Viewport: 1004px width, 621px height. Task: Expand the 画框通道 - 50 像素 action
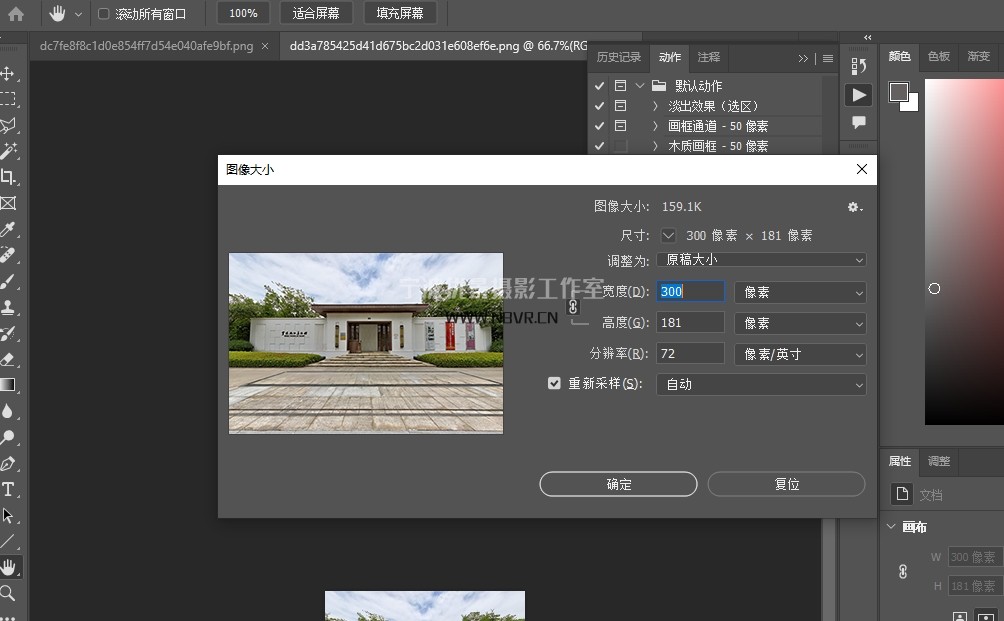tap(655, 126)
